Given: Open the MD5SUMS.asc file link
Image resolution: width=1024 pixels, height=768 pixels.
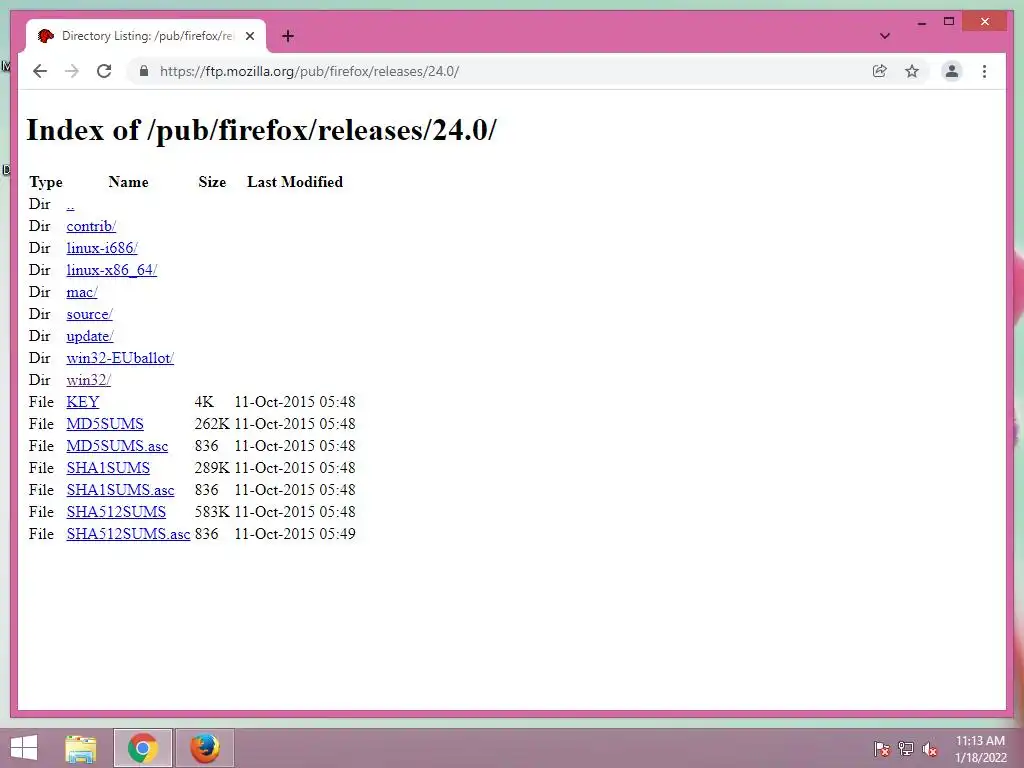Looking at the screenshot, I should [x=117, y=446].
